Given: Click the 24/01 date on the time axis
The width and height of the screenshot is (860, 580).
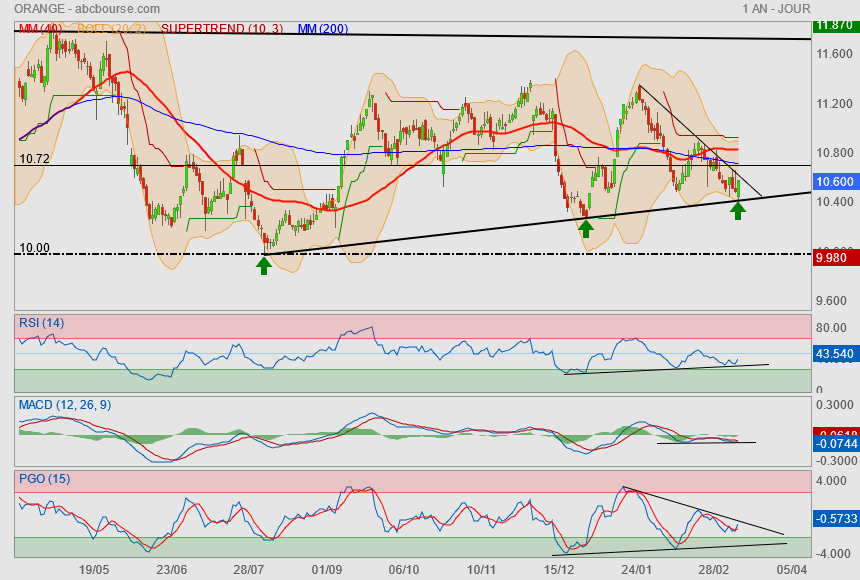Looking at the screenshot, I should [x=636, y=570].
